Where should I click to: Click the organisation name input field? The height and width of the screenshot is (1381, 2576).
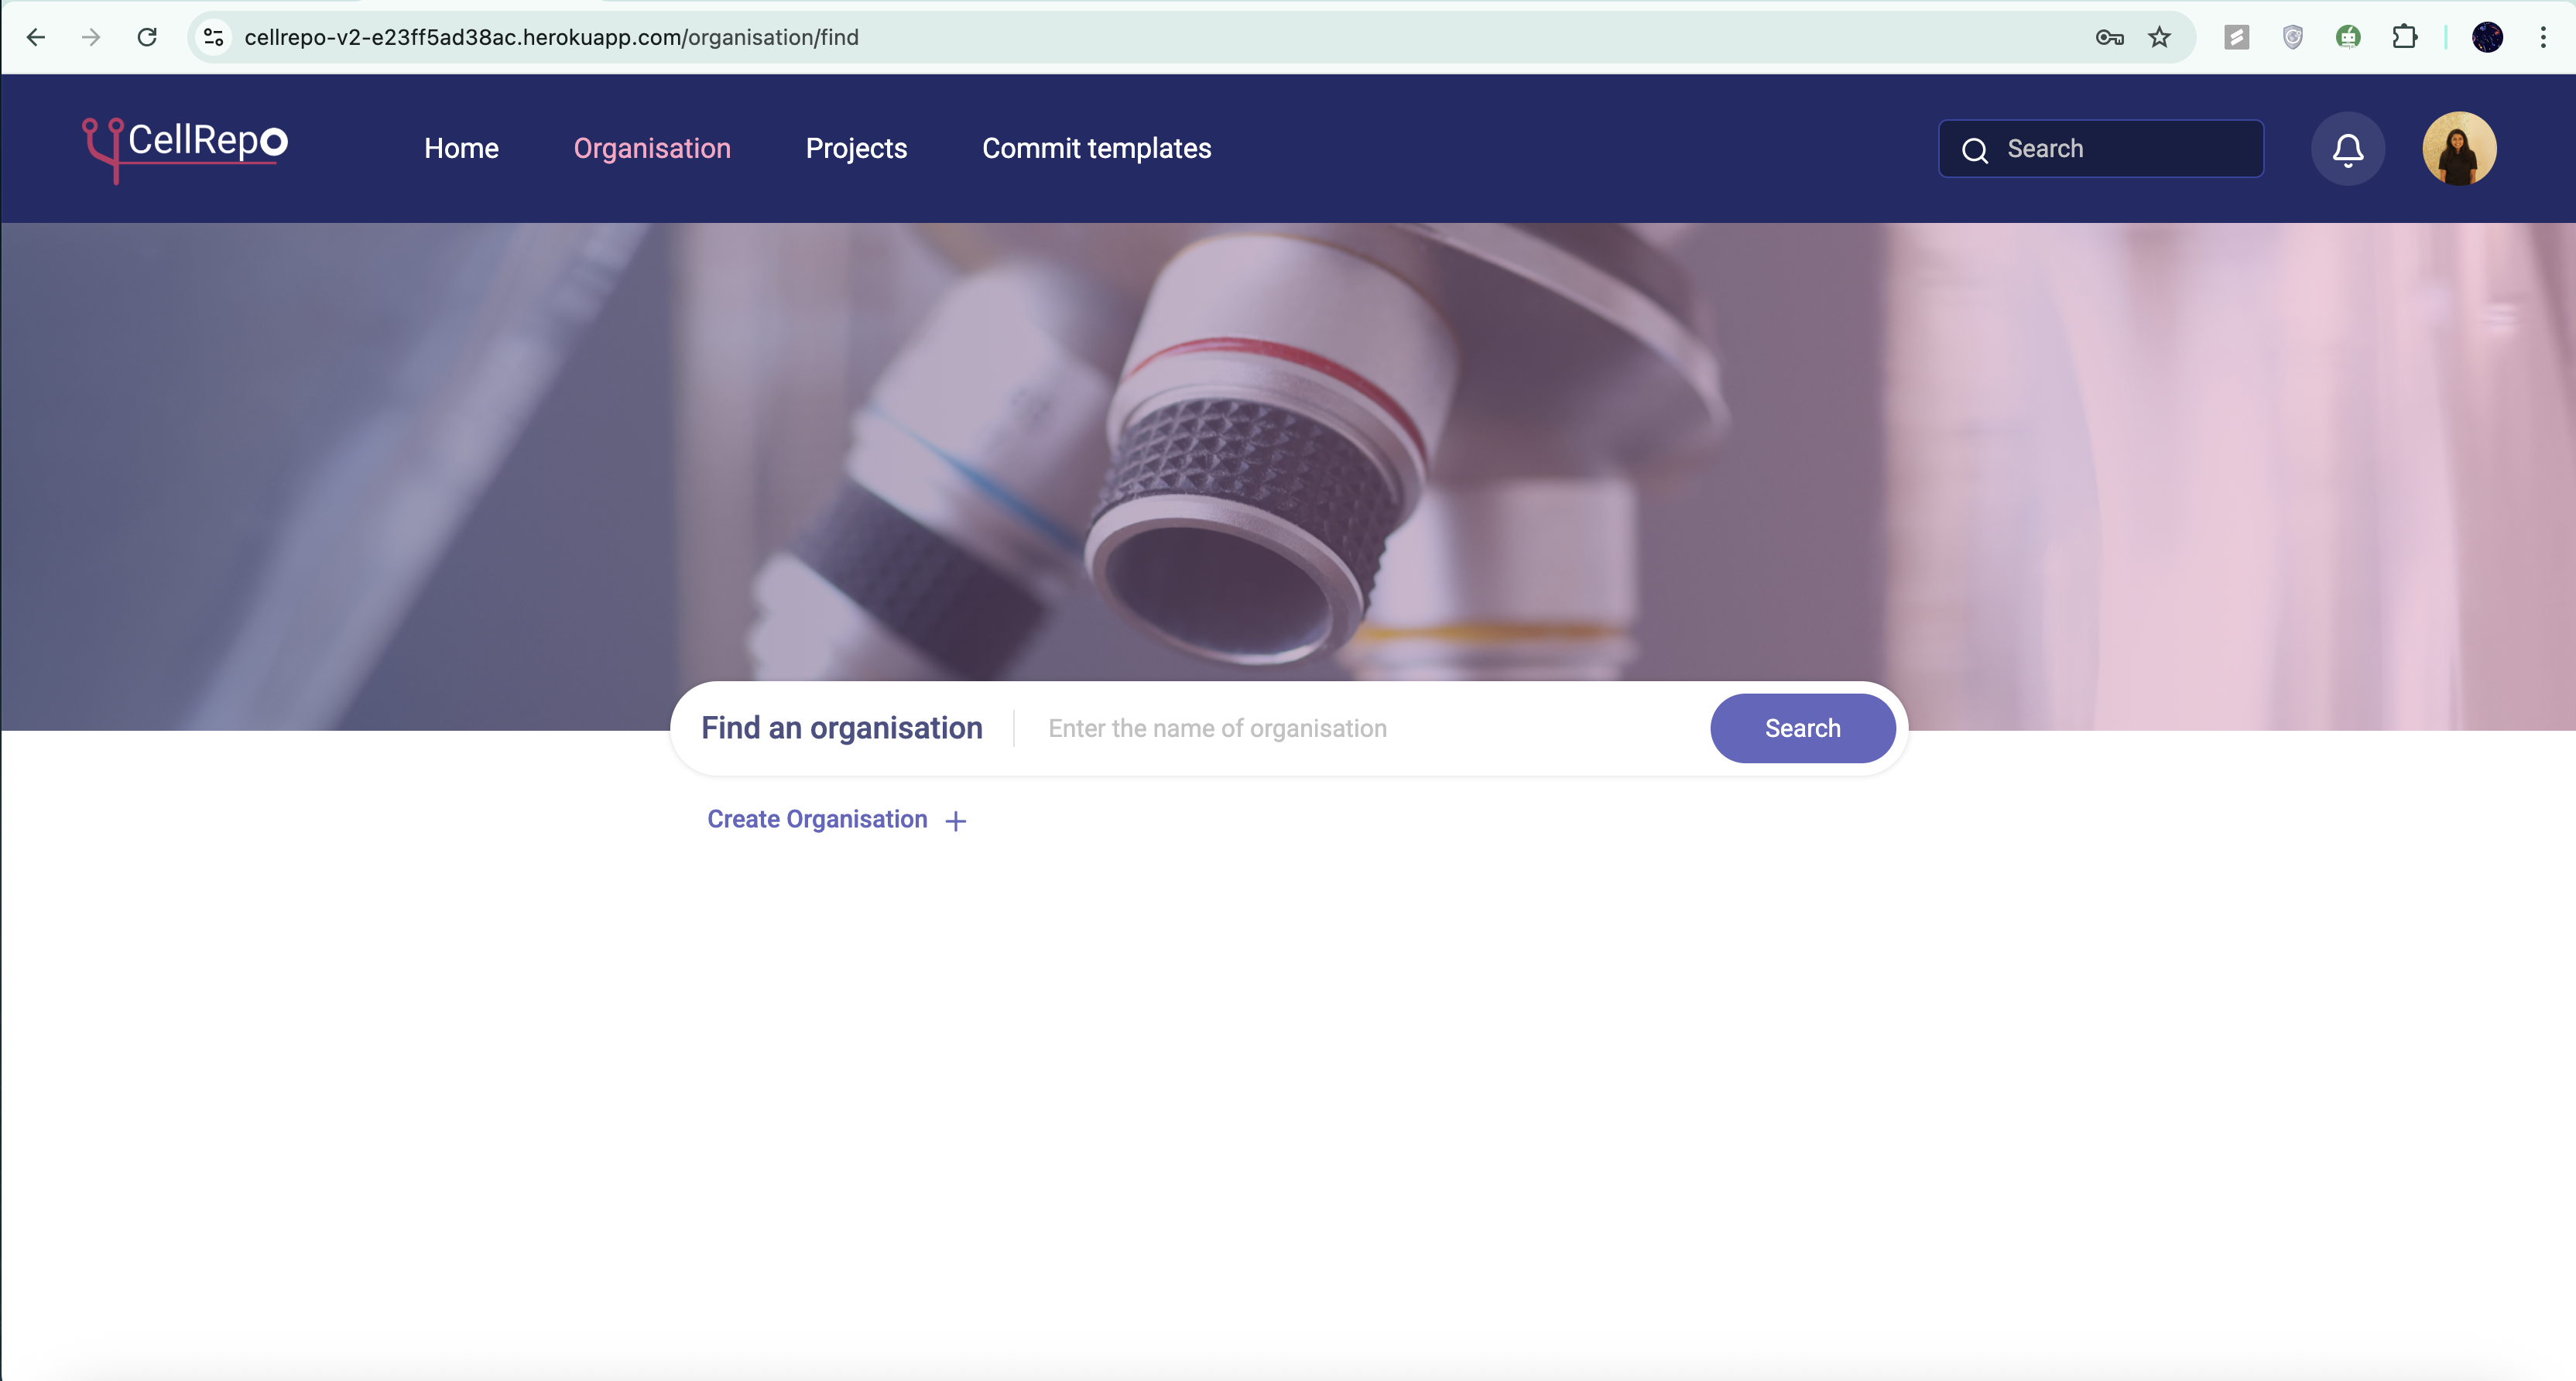(x=1300, y=728)
